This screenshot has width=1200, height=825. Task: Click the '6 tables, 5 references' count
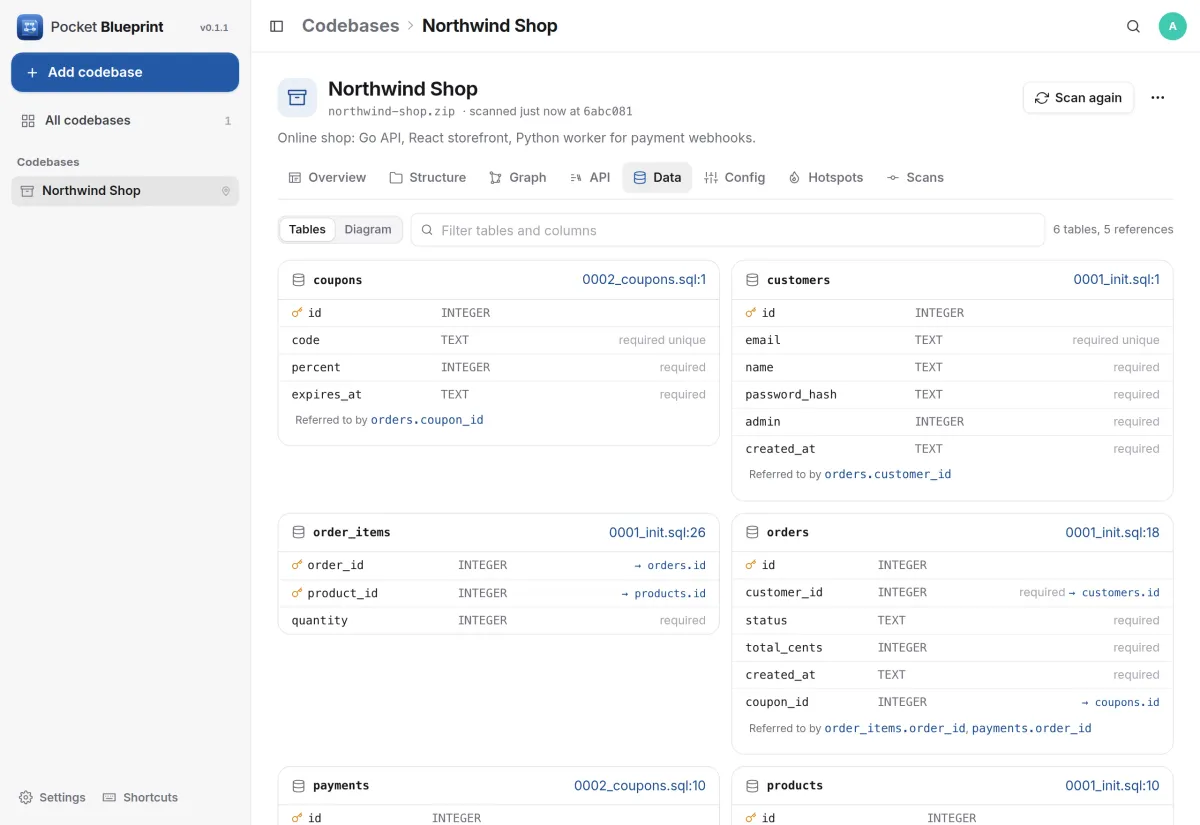tap(1113, 230)
